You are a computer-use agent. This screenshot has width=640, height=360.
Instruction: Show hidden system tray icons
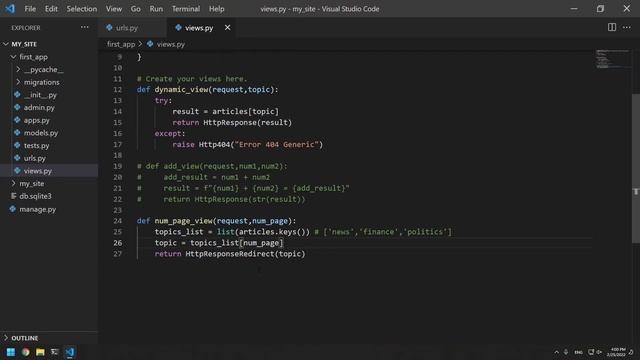click(x=556, y=352)
